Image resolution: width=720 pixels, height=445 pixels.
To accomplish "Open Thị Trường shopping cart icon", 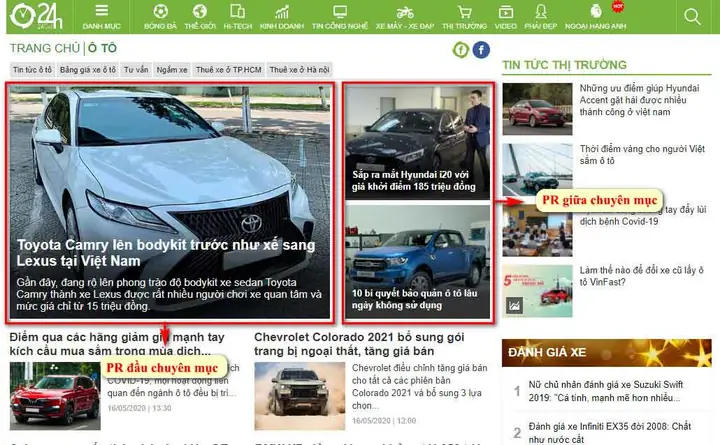I will pyautogui.click(x=464, y=11).
